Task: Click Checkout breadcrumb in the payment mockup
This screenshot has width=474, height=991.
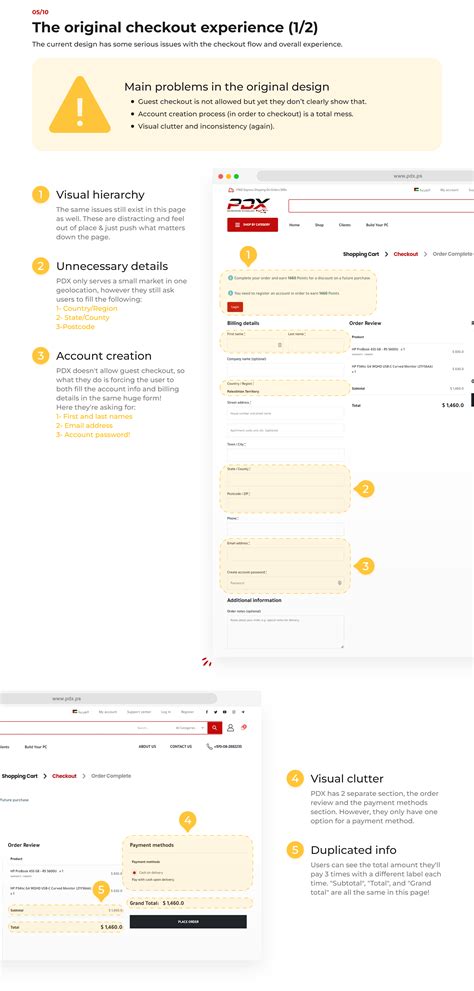Action: coord(64,775)
